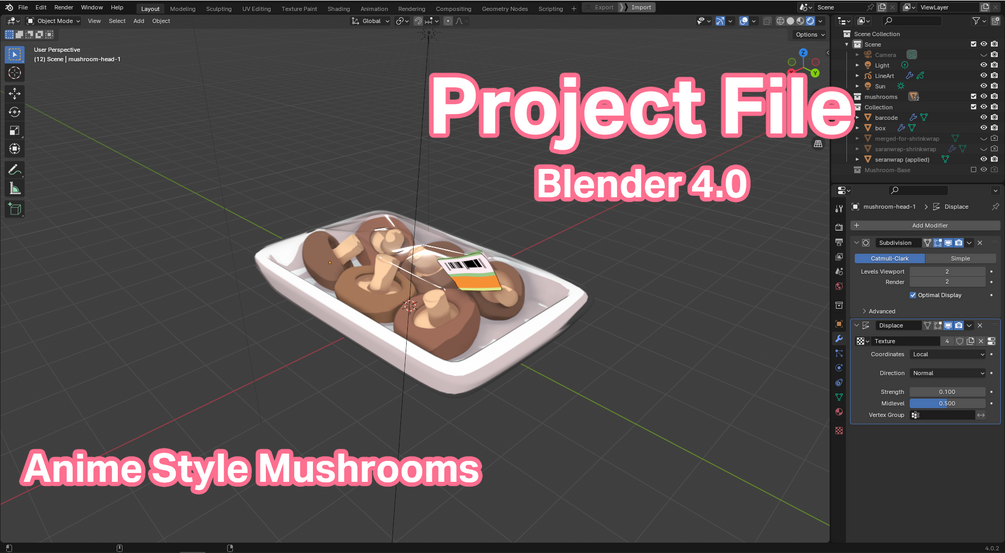Toggle Subdivision modifier viewport display
Viewport: 1005px width, 553px height.
tap(948, 243)
